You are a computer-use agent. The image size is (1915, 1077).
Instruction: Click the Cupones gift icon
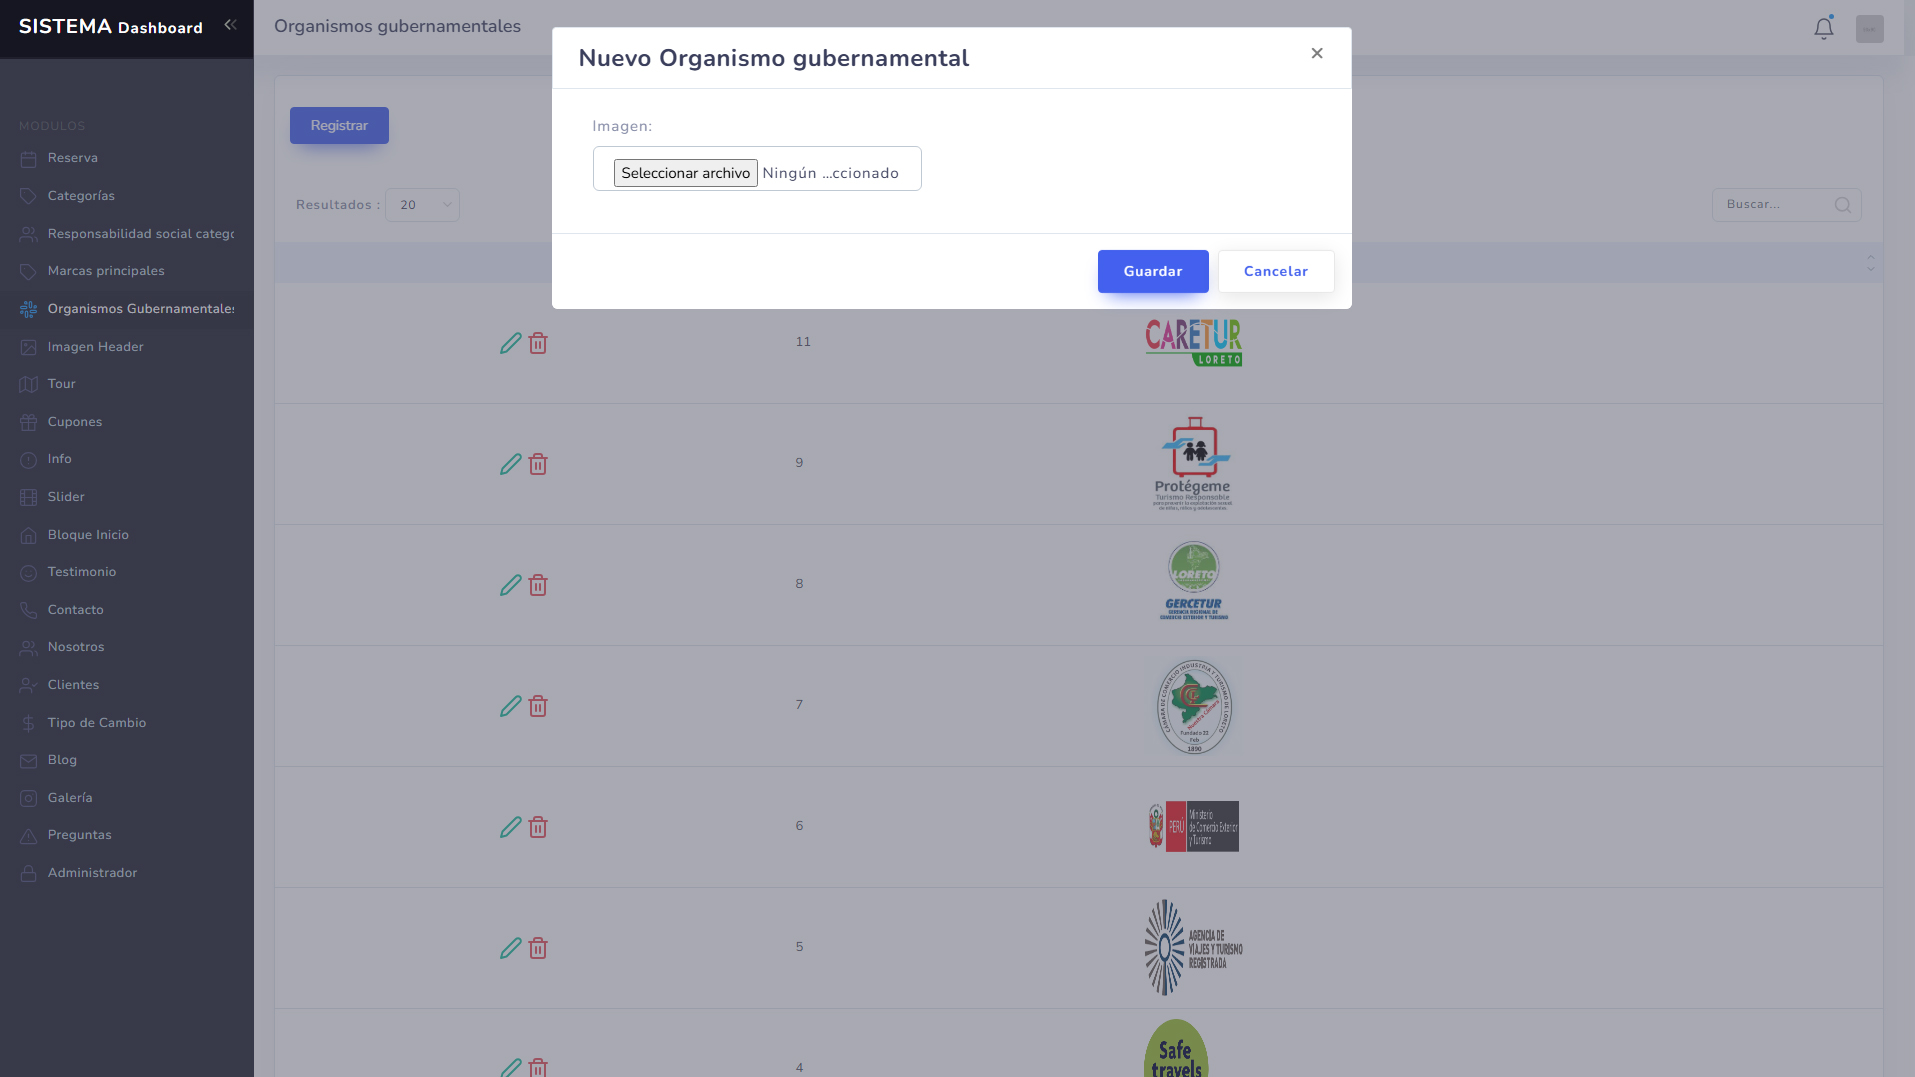pyautogui.click(x=28, y=422)
